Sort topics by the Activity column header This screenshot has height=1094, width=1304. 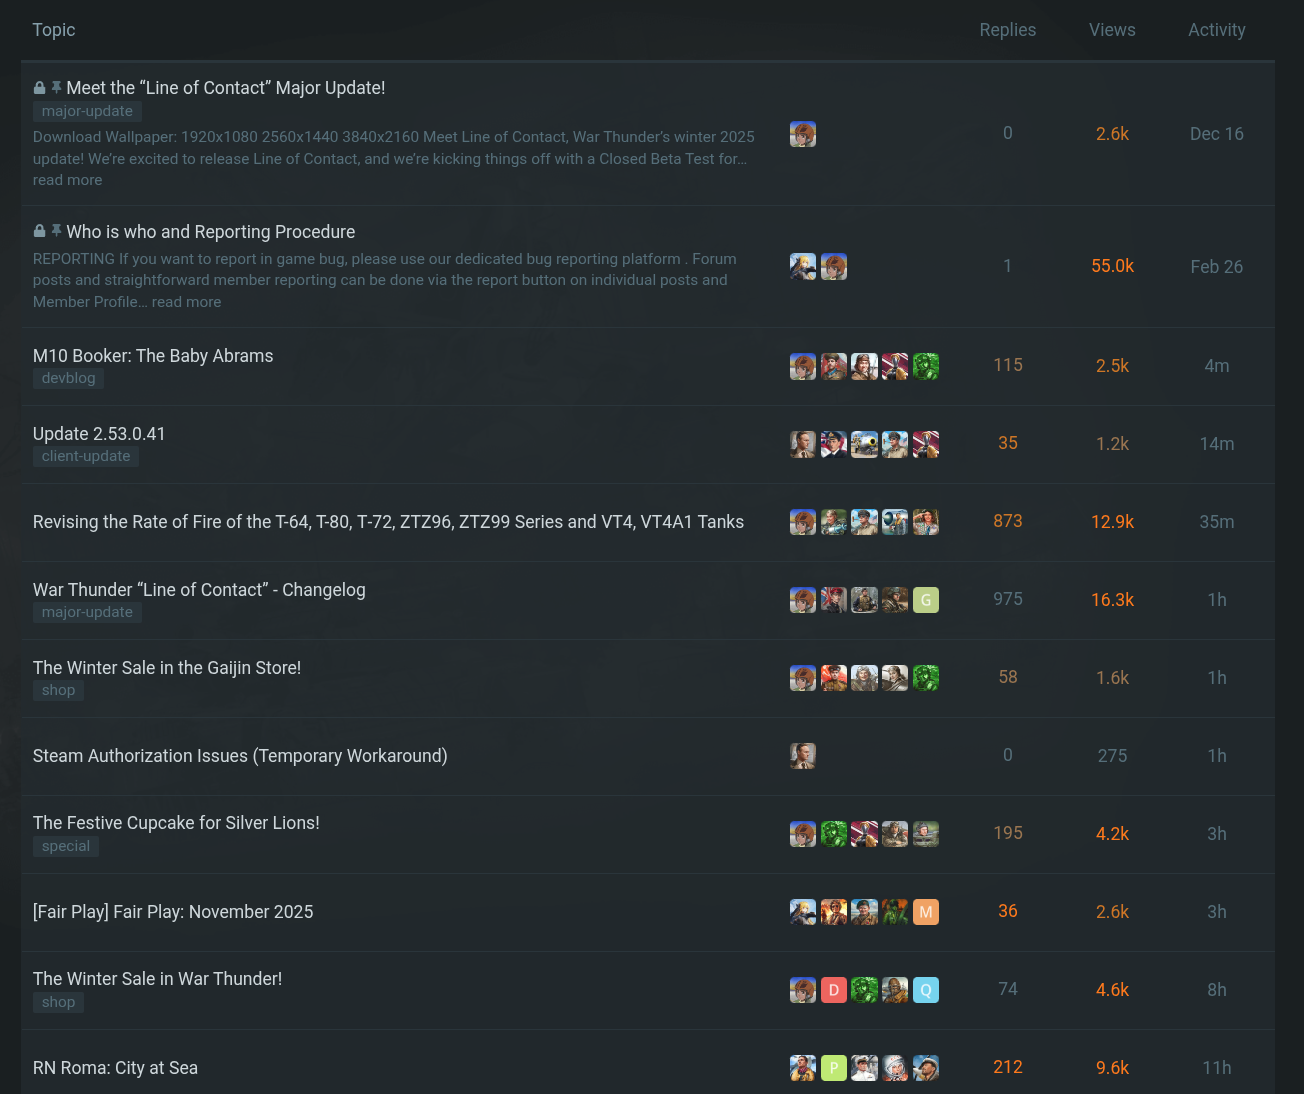coord(1217,30)
